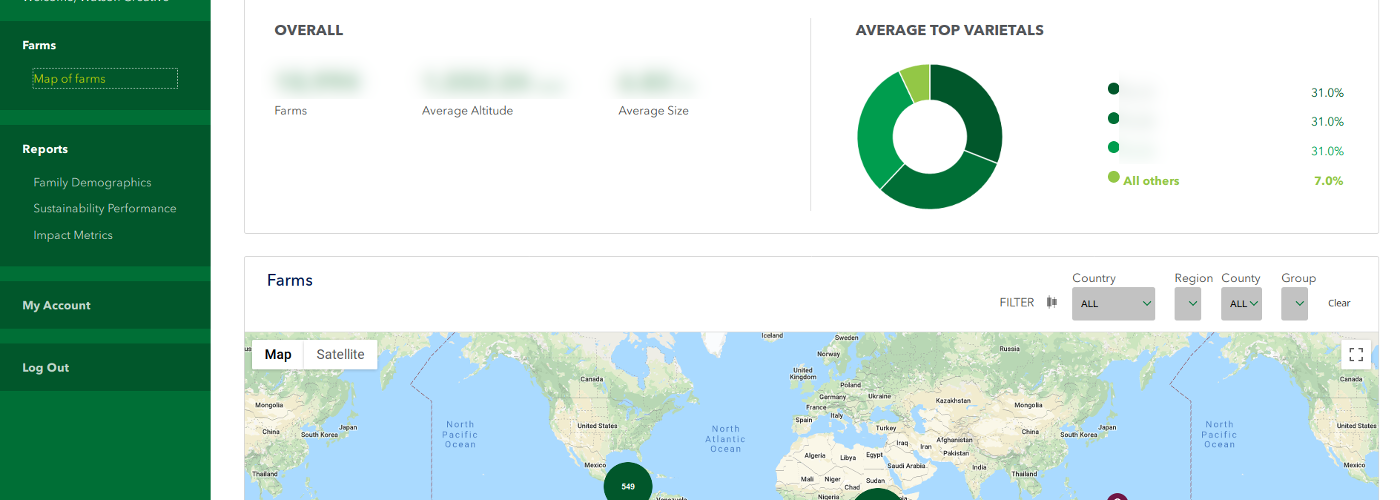1400x500 pixels.
Task: Click the darkest green top legend dot
Action: (x=1113, y=89)
